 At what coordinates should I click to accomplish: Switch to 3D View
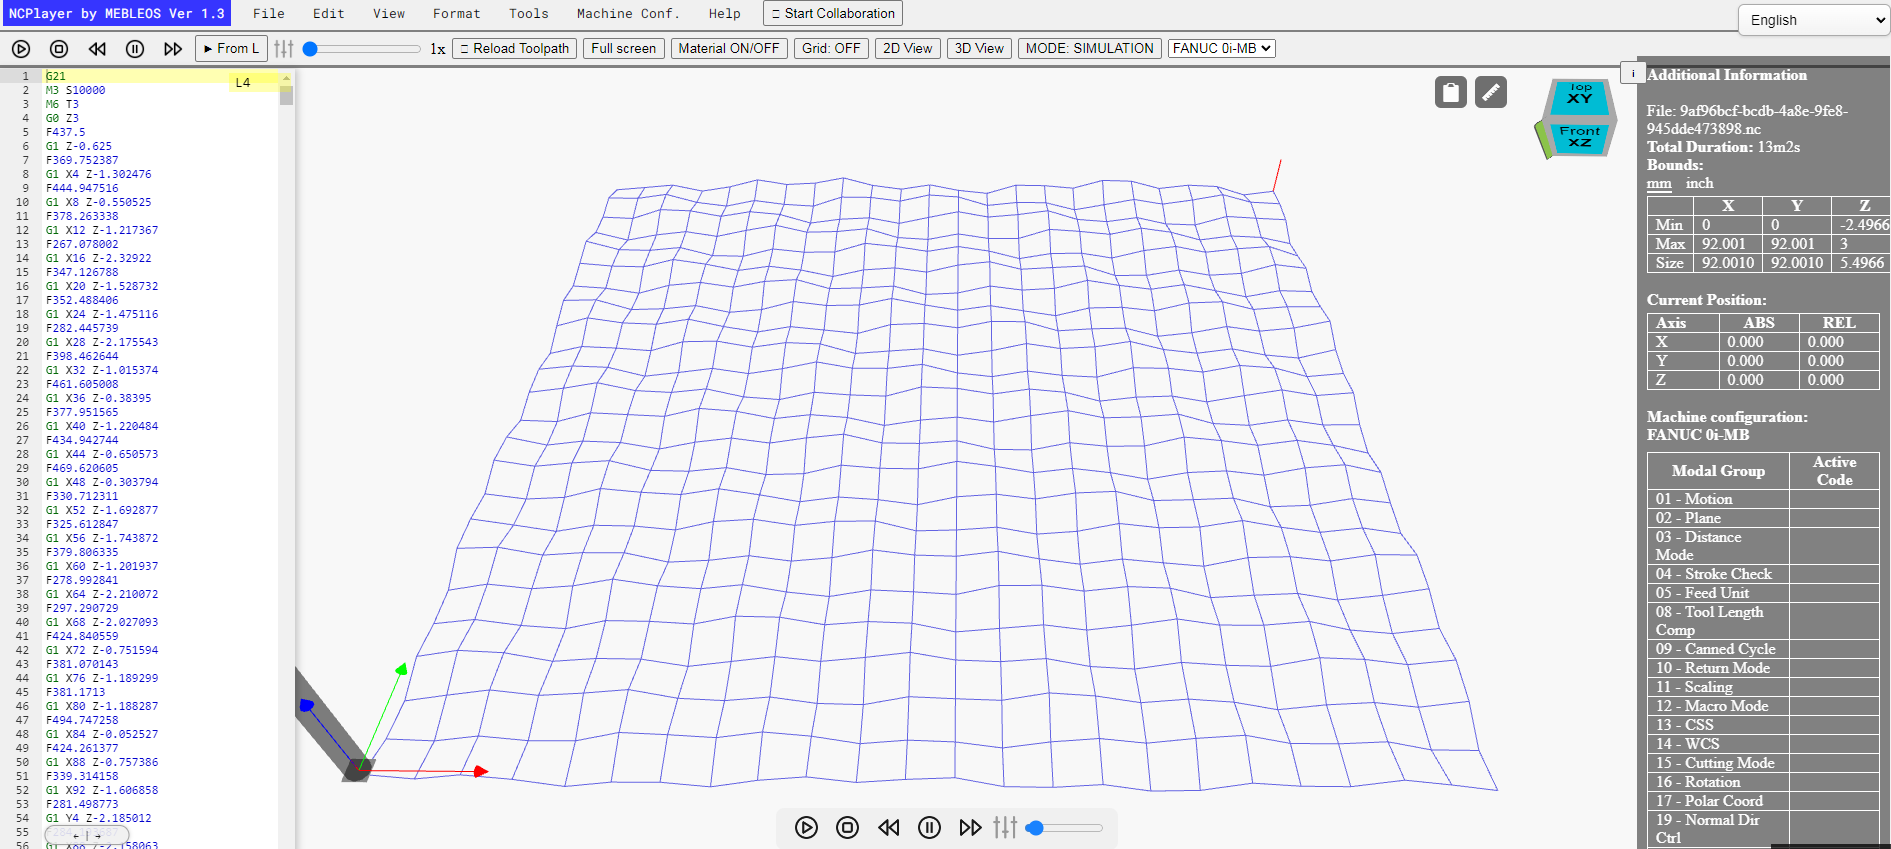click(x=979, y=48)
